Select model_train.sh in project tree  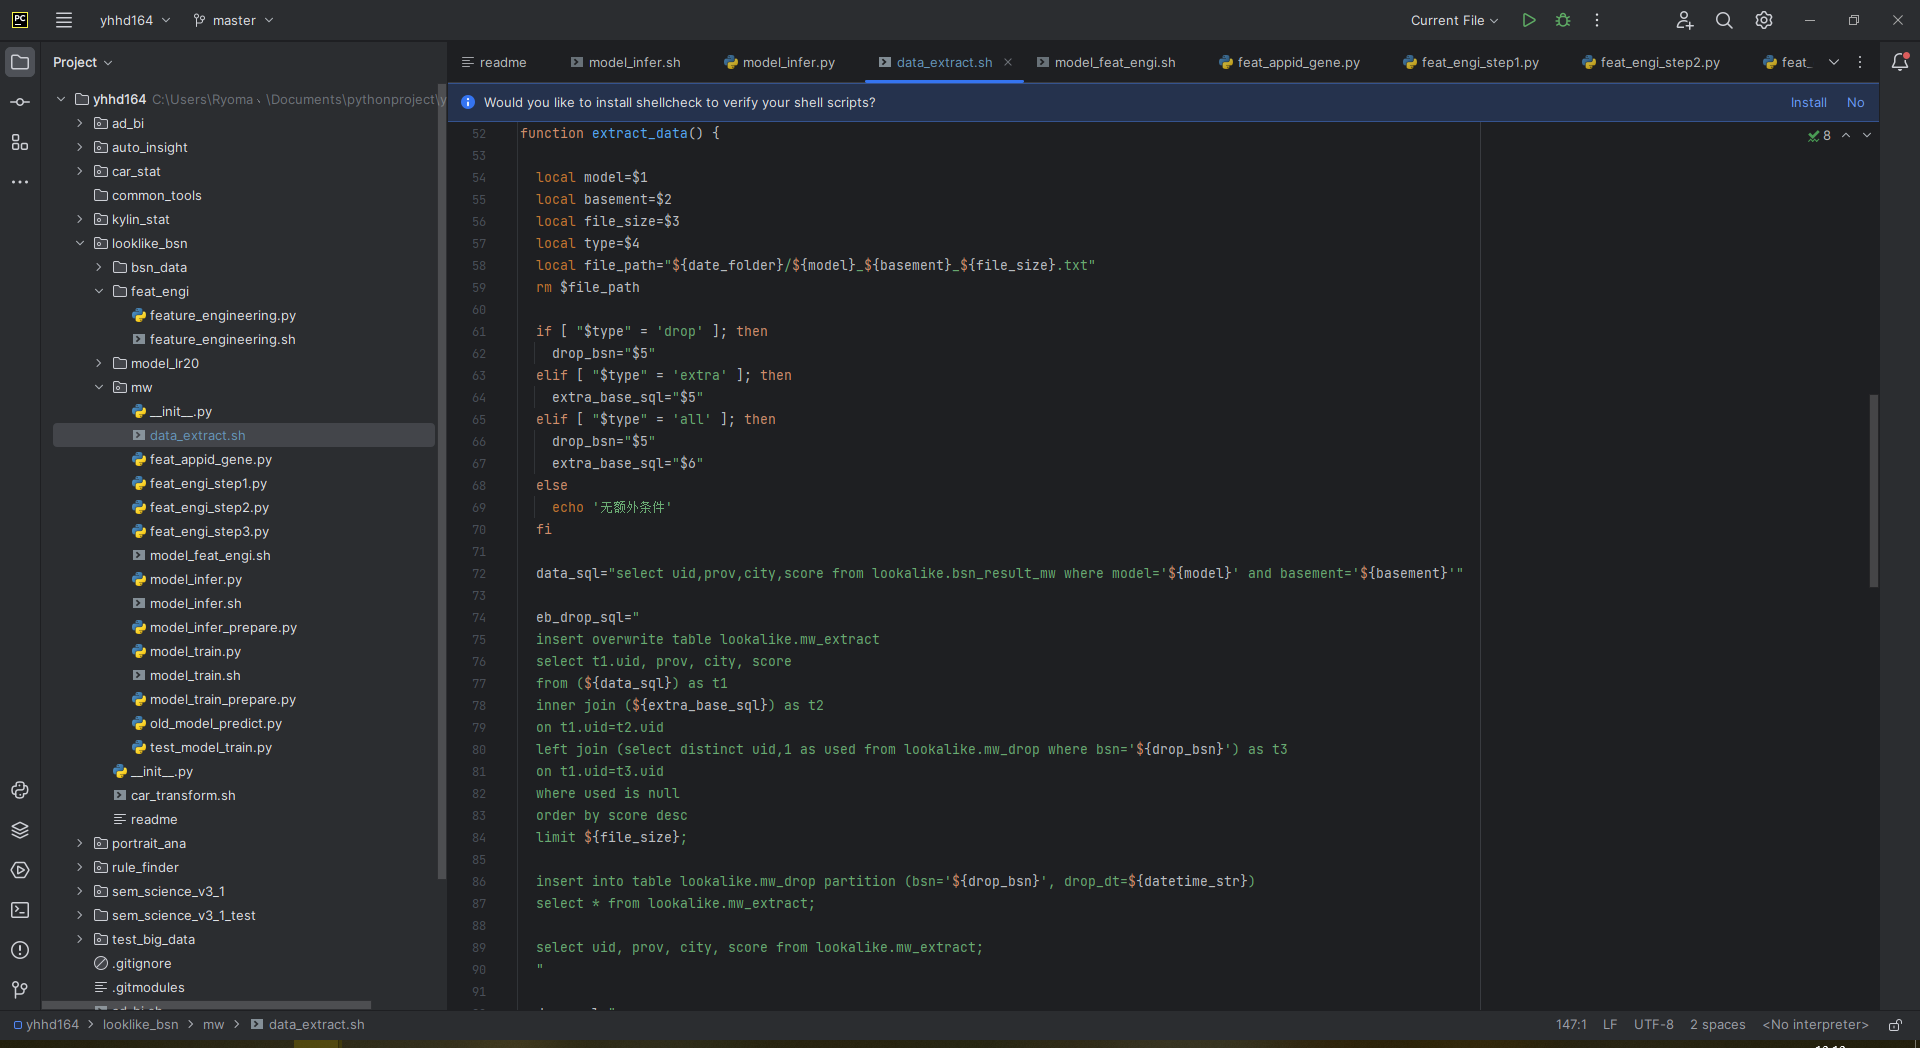tap(195, 675)
